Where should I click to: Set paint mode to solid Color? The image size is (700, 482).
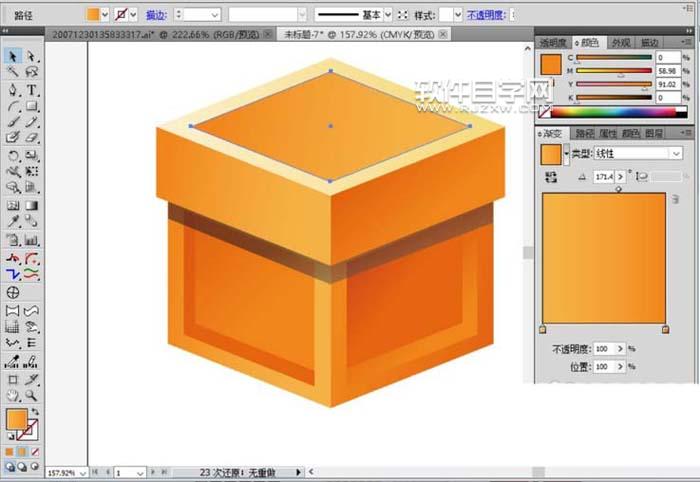point(9,452)
